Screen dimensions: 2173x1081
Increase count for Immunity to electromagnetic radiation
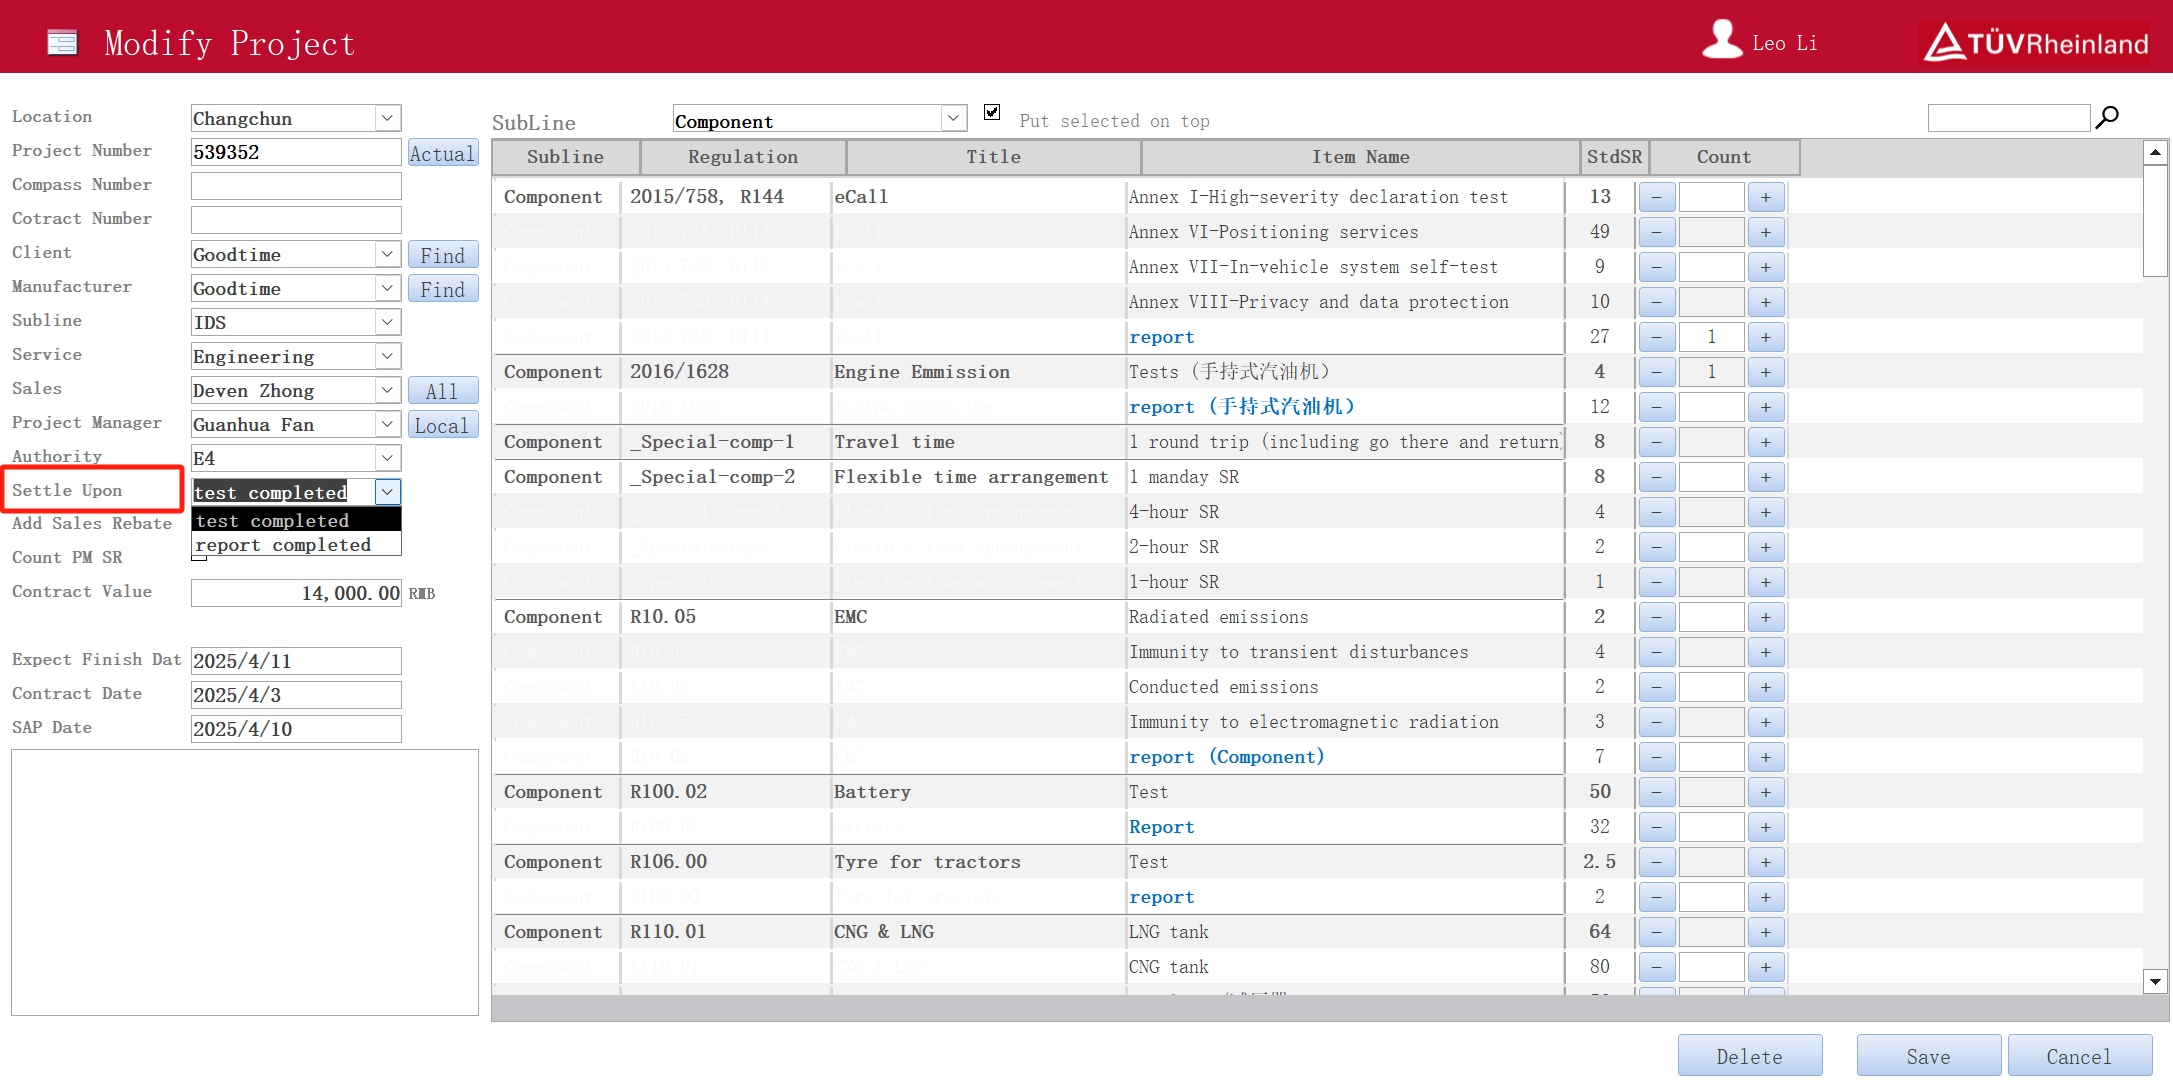coord(1766,722)
